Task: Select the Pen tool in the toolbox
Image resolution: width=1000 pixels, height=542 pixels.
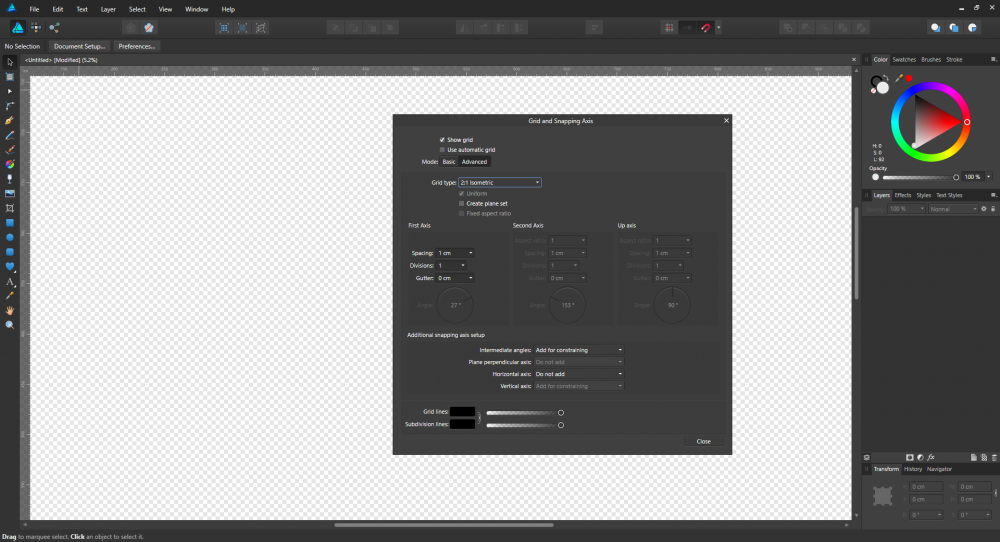Action: 10,120
